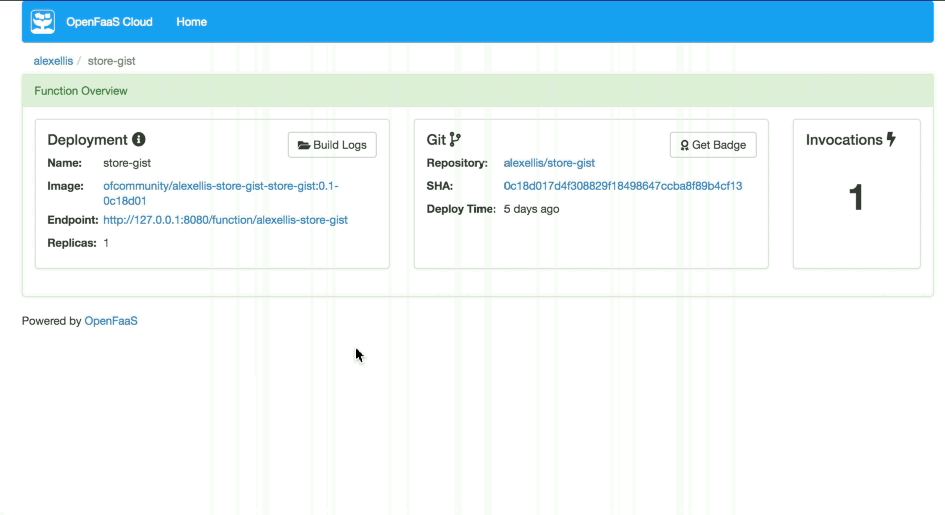Click the invocations count number 1

856,197
